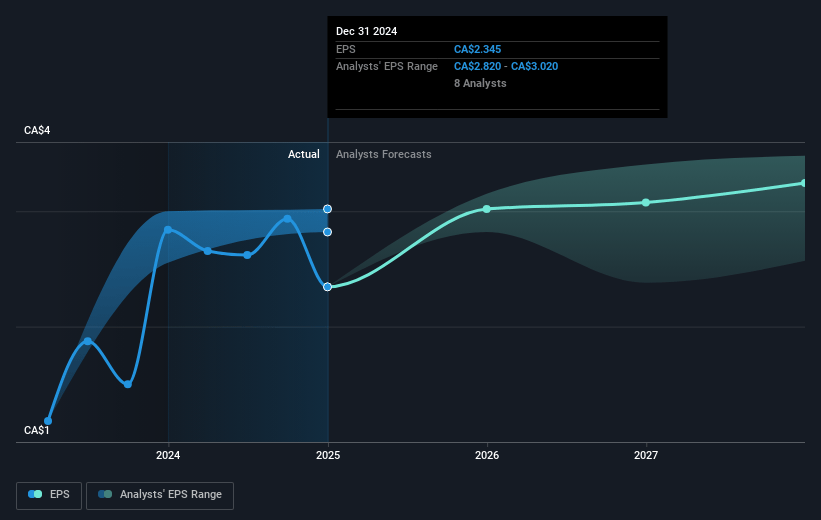Click the final forecast point at chart edge

point(804,183)
